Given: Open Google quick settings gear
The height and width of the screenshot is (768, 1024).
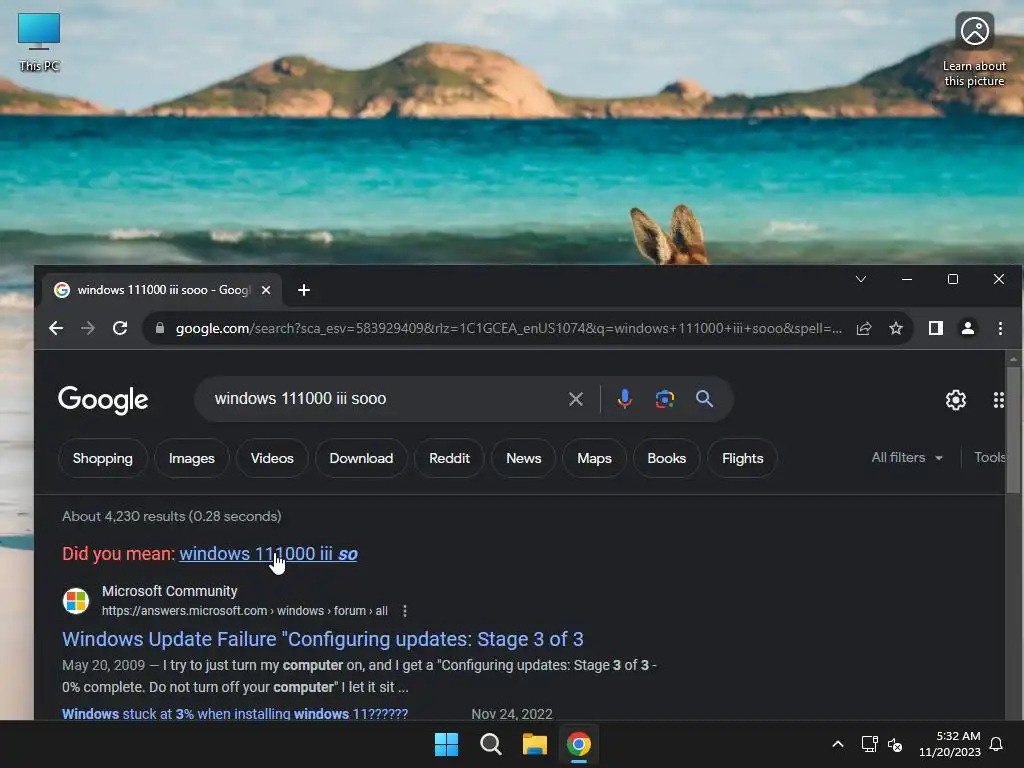Looking at the screenshot, I should [x=955, y=400].
